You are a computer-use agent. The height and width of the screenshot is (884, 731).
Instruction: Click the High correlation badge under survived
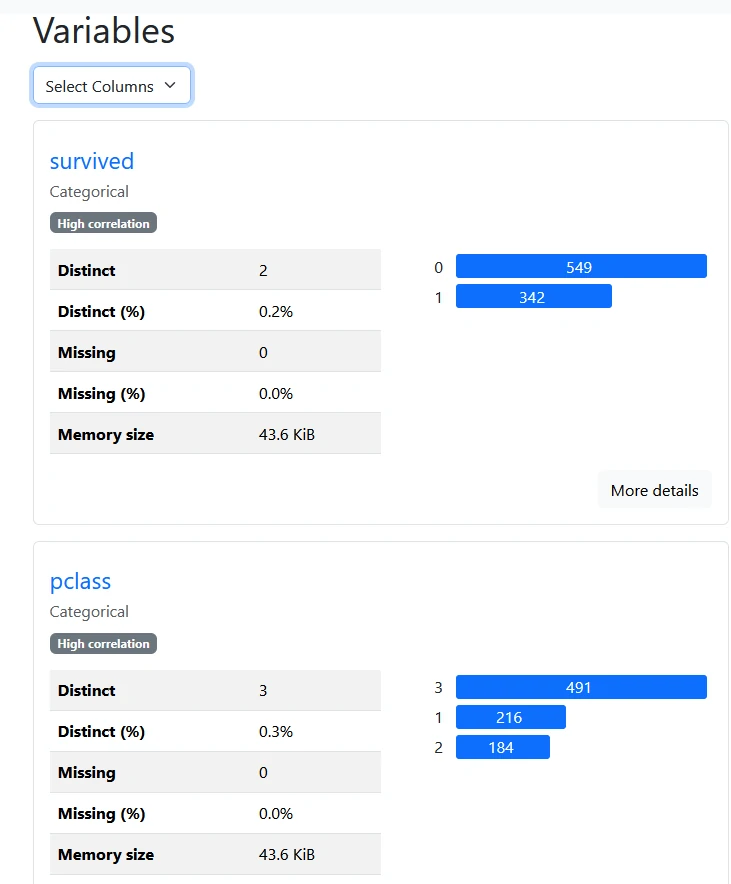pyautogui.click(x=103, y=223)
